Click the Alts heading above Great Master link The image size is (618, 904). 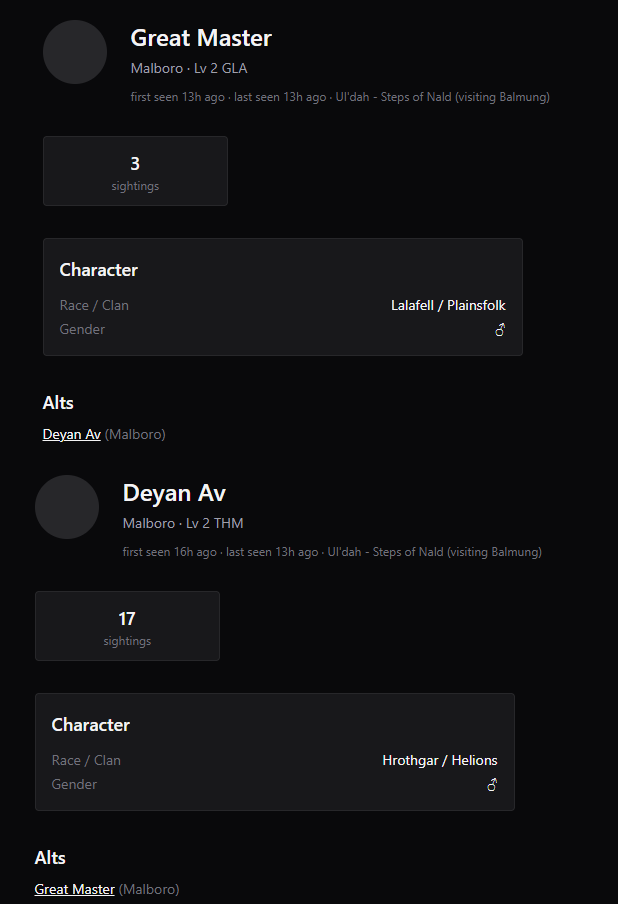coord(50,857)
